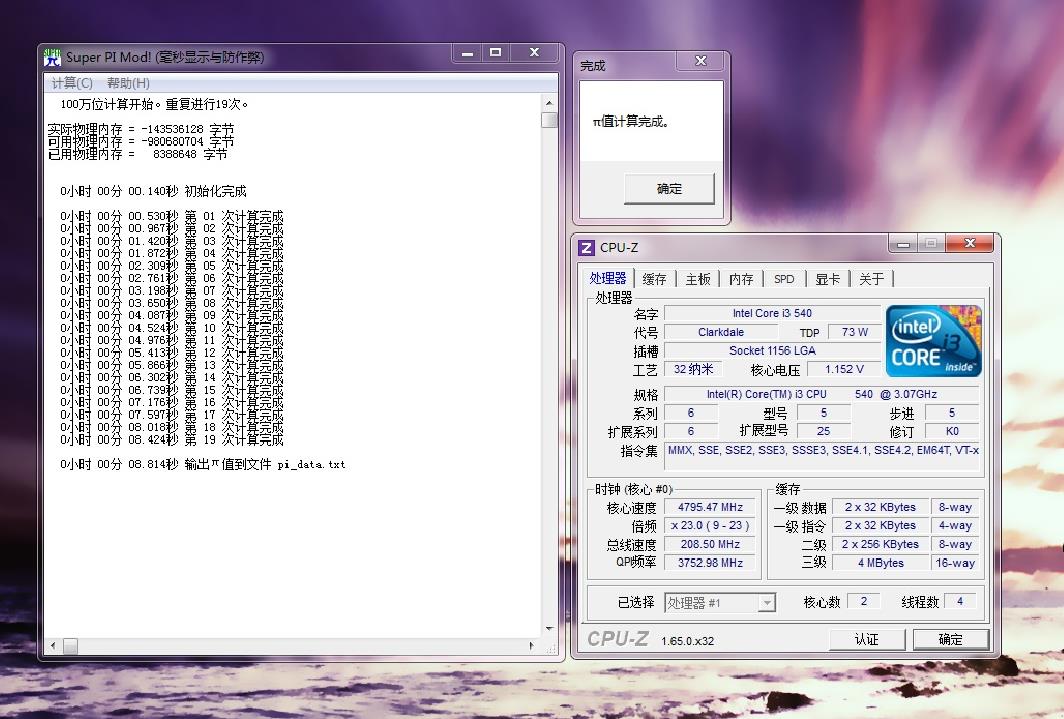Viewport: 1064px width, 719px height.
Task: Click Super PI vertical scrollbar up arrow
Action: click(x=549, y=103)
